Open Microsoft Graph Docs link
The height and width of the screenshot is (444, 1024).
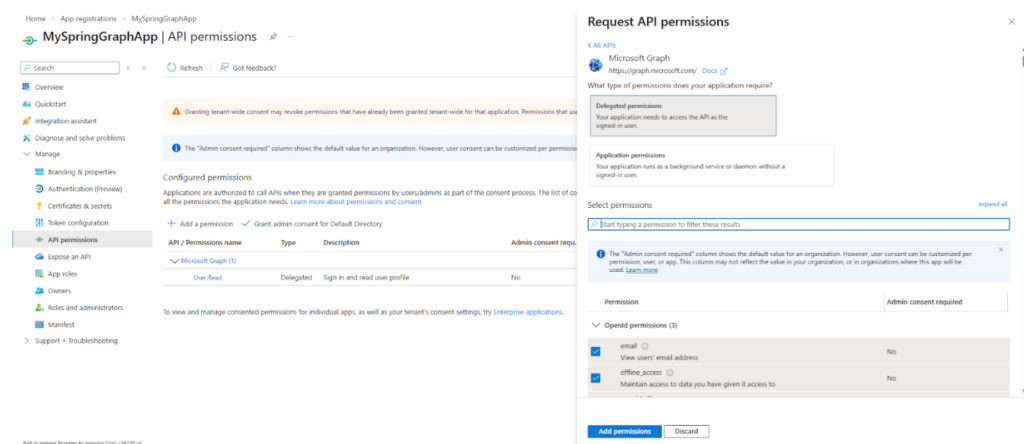714,71
